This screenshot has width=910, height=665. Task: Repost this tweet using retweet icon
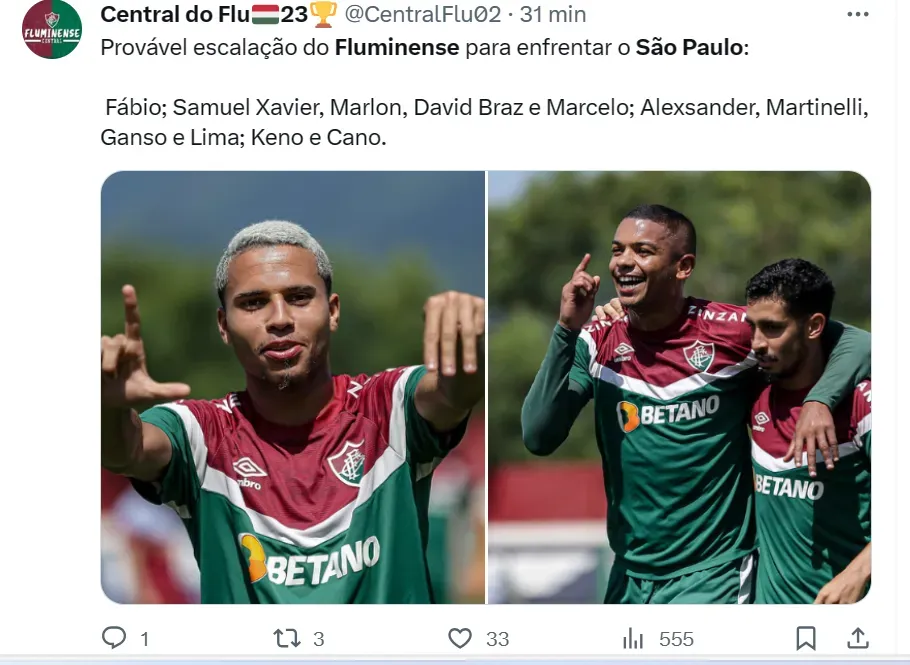coord(287,638)
